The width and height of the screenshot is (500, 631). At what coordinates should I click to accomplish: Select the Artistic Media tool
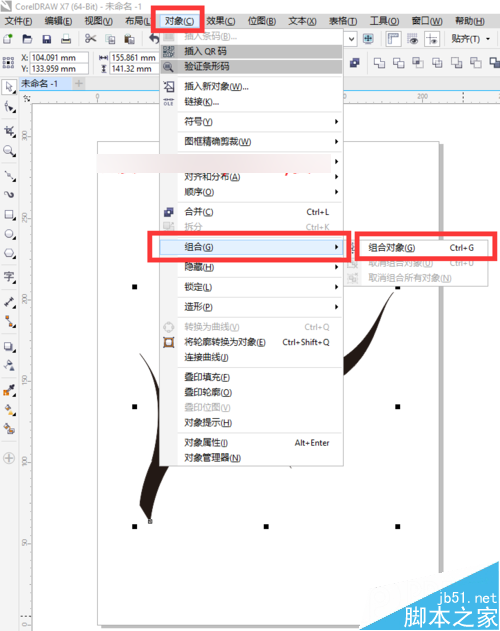[9, 195]
